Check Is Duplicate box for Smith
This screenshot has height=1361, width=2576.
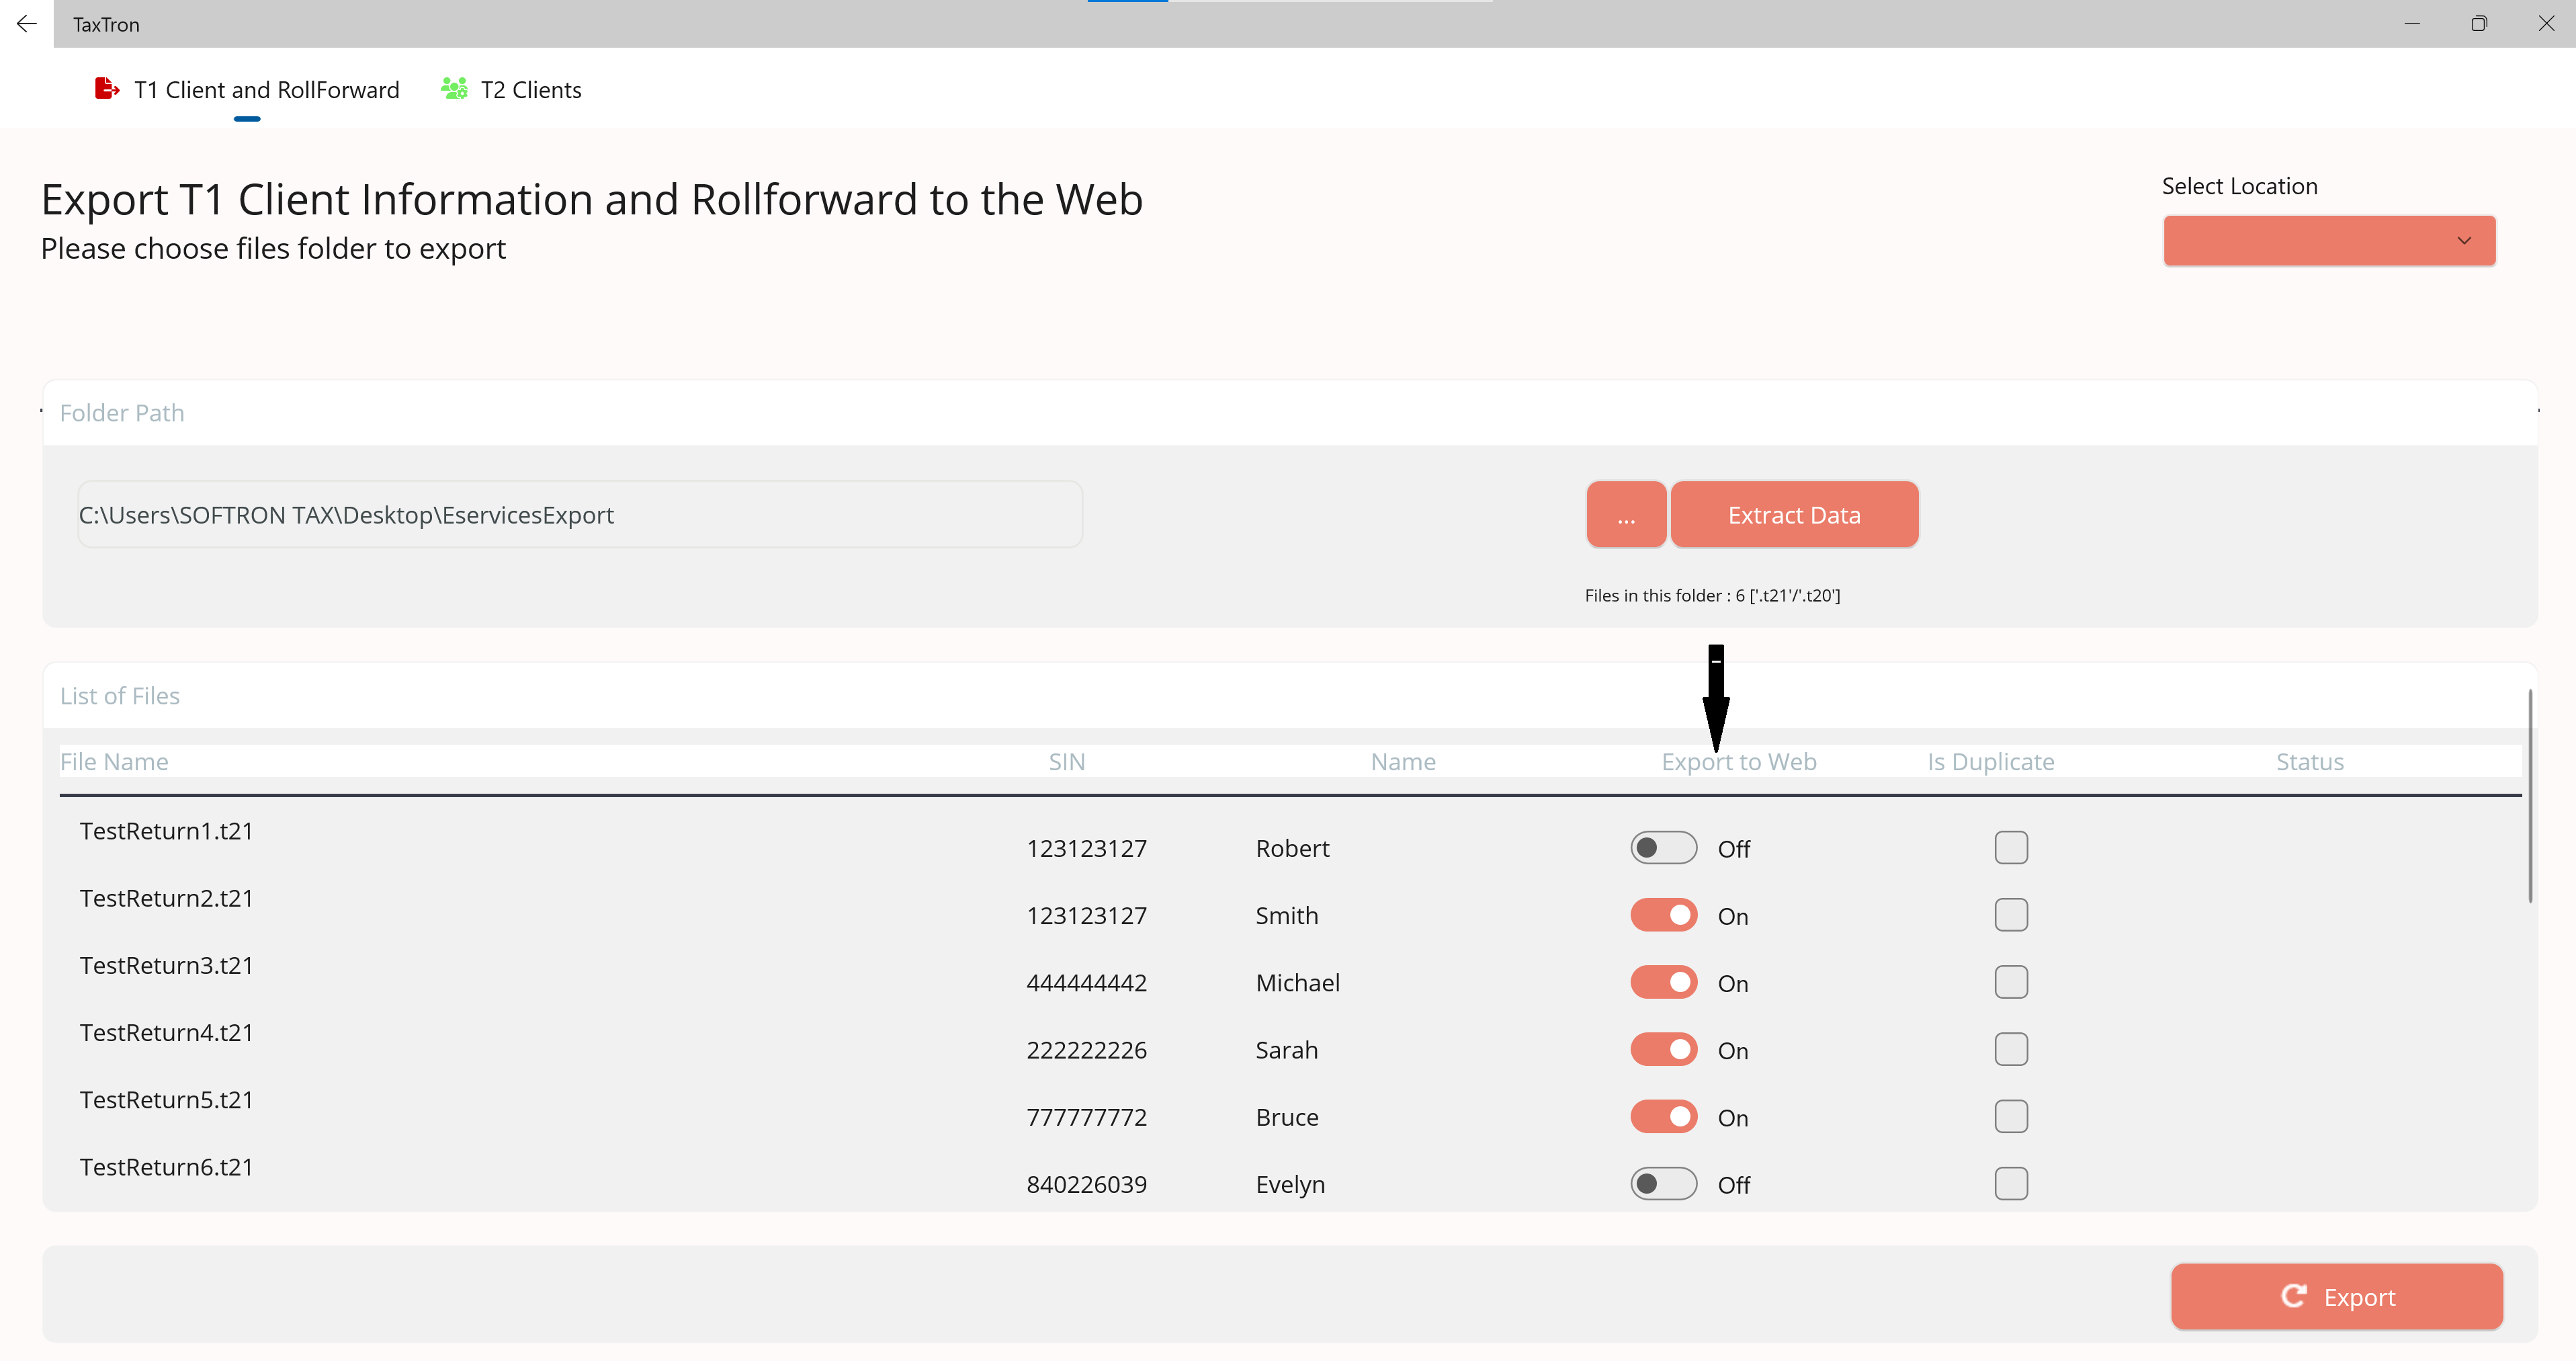point(2011,915)
